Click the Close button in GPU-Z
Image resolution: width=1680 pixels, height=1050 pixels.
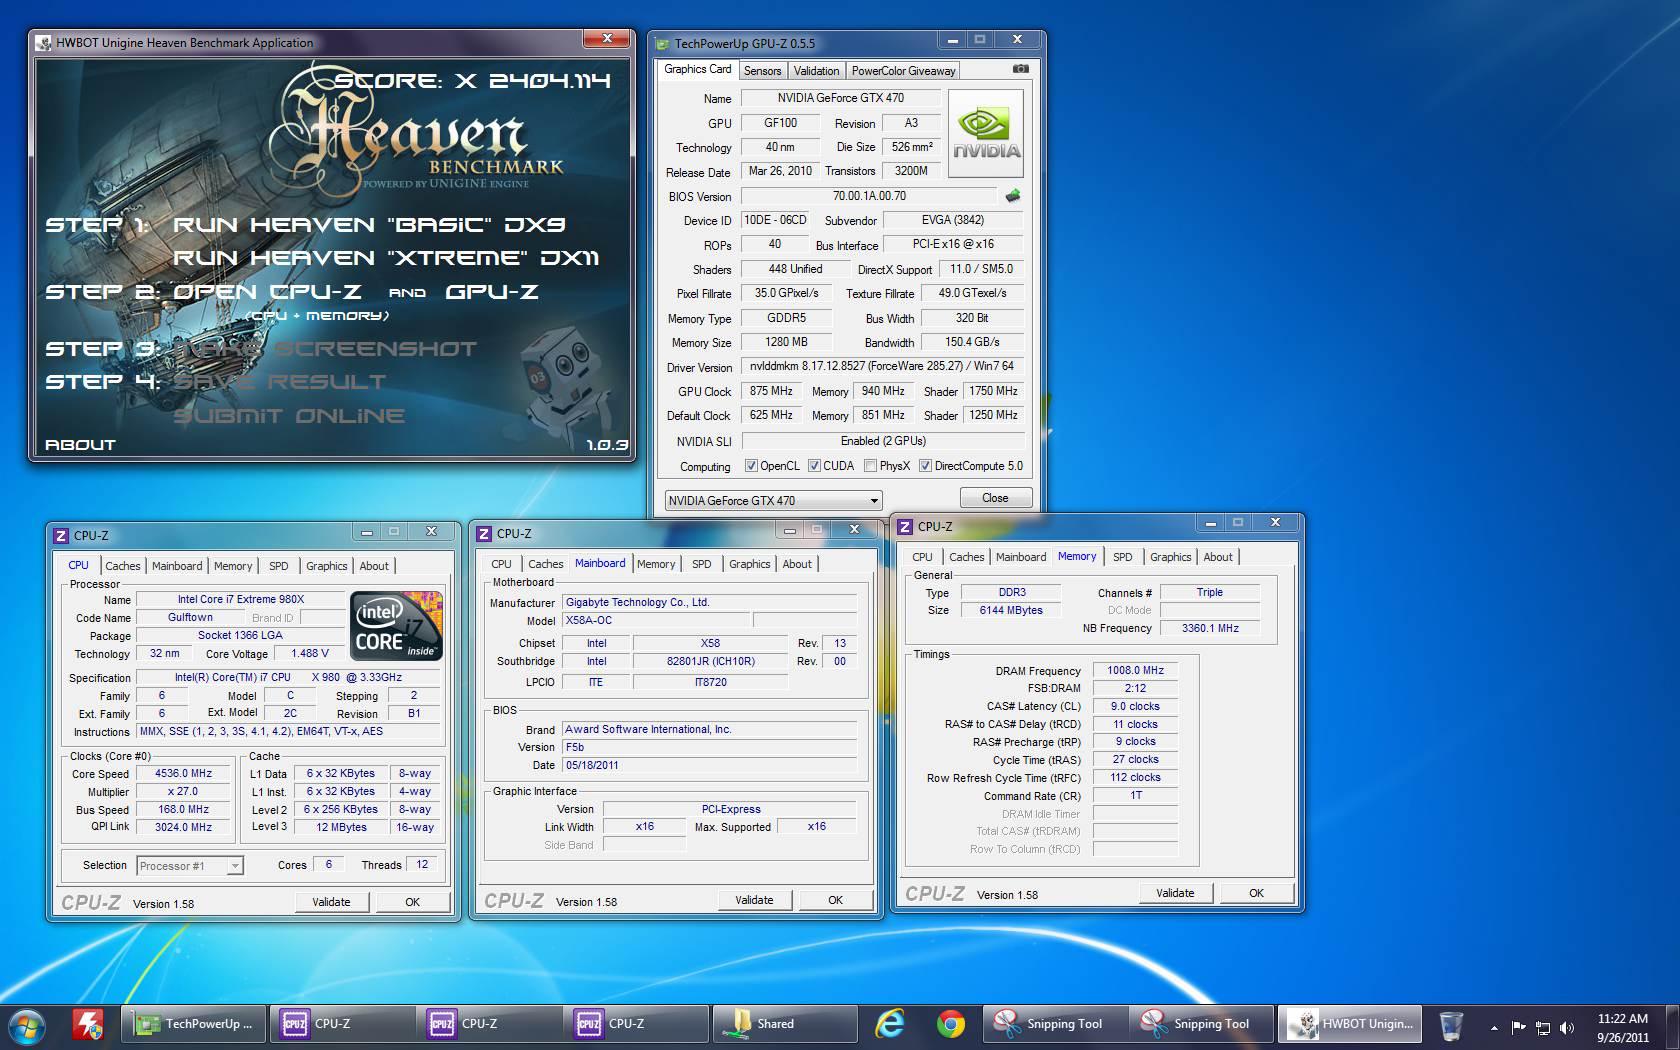tap(995, 498)
